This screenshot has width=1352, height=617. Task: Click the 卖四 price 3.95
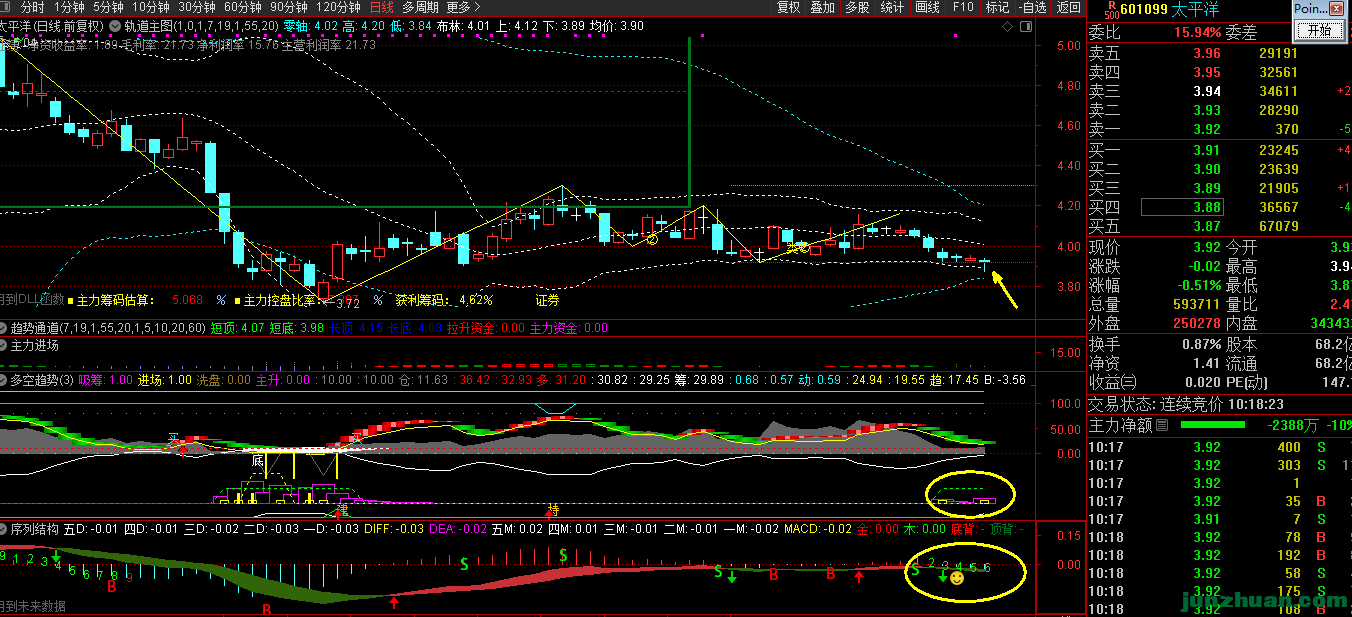coord(1207,72)
